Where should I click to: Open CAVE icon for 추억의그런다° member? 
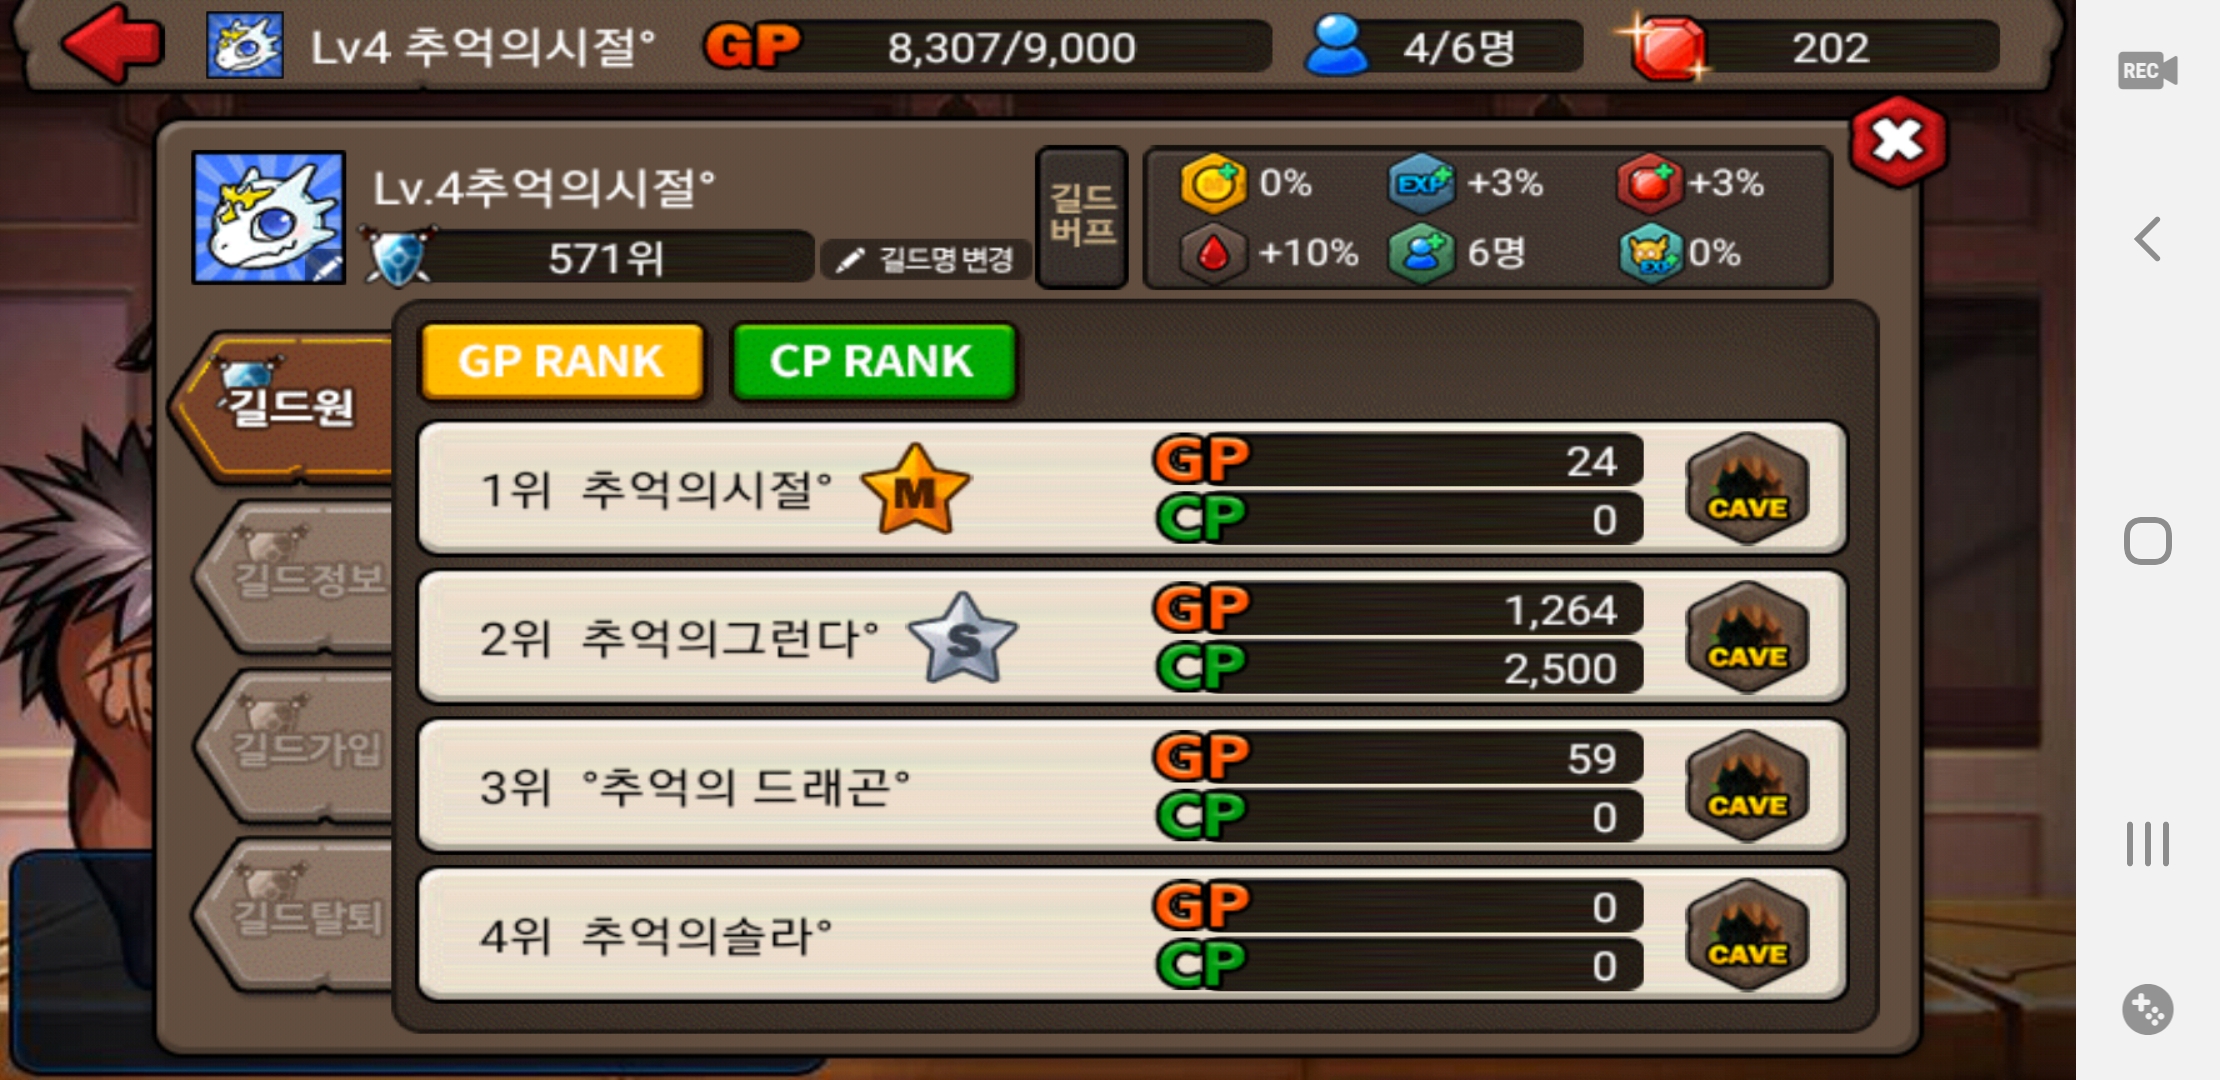pyautogui.click(x=1747, y=637)
